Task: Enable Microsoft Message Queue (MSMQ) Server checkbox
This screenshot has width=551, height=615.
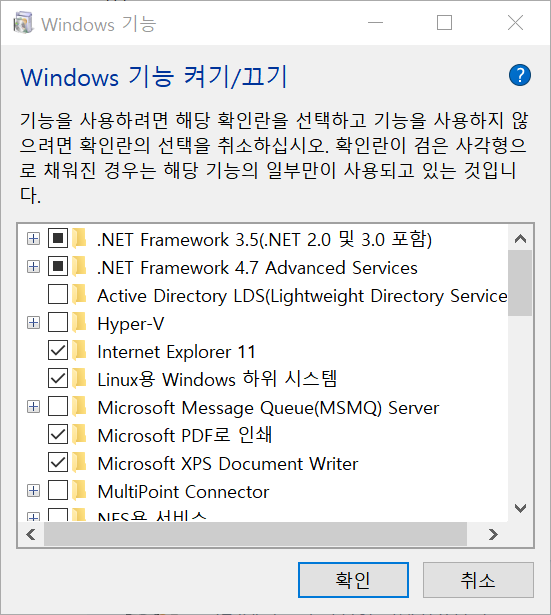Action: [58, 407]
